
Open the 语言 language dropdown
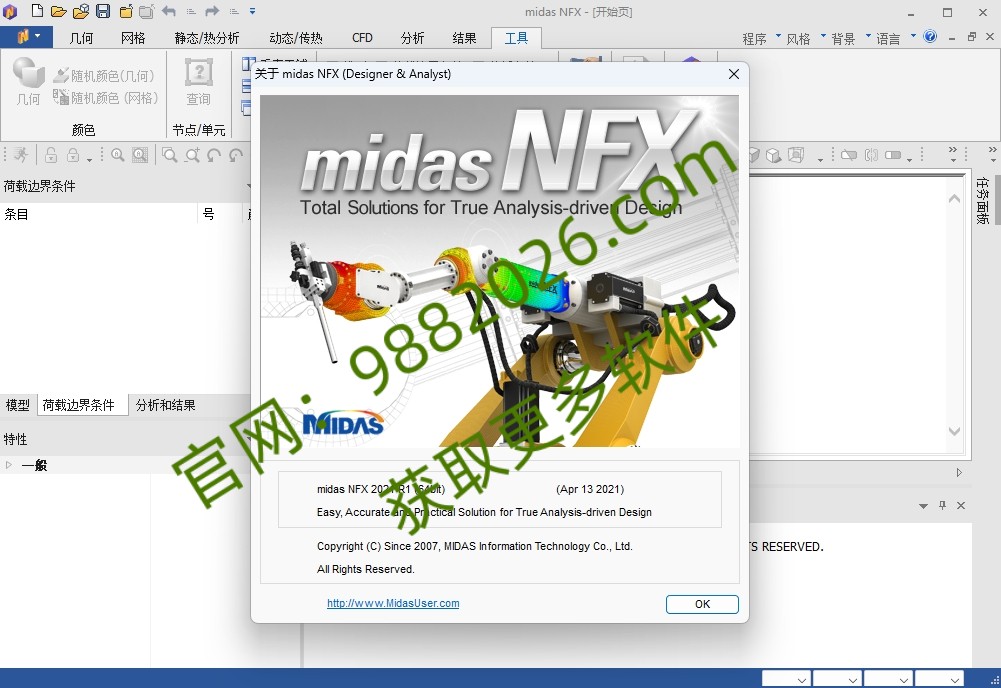[895, 38]
